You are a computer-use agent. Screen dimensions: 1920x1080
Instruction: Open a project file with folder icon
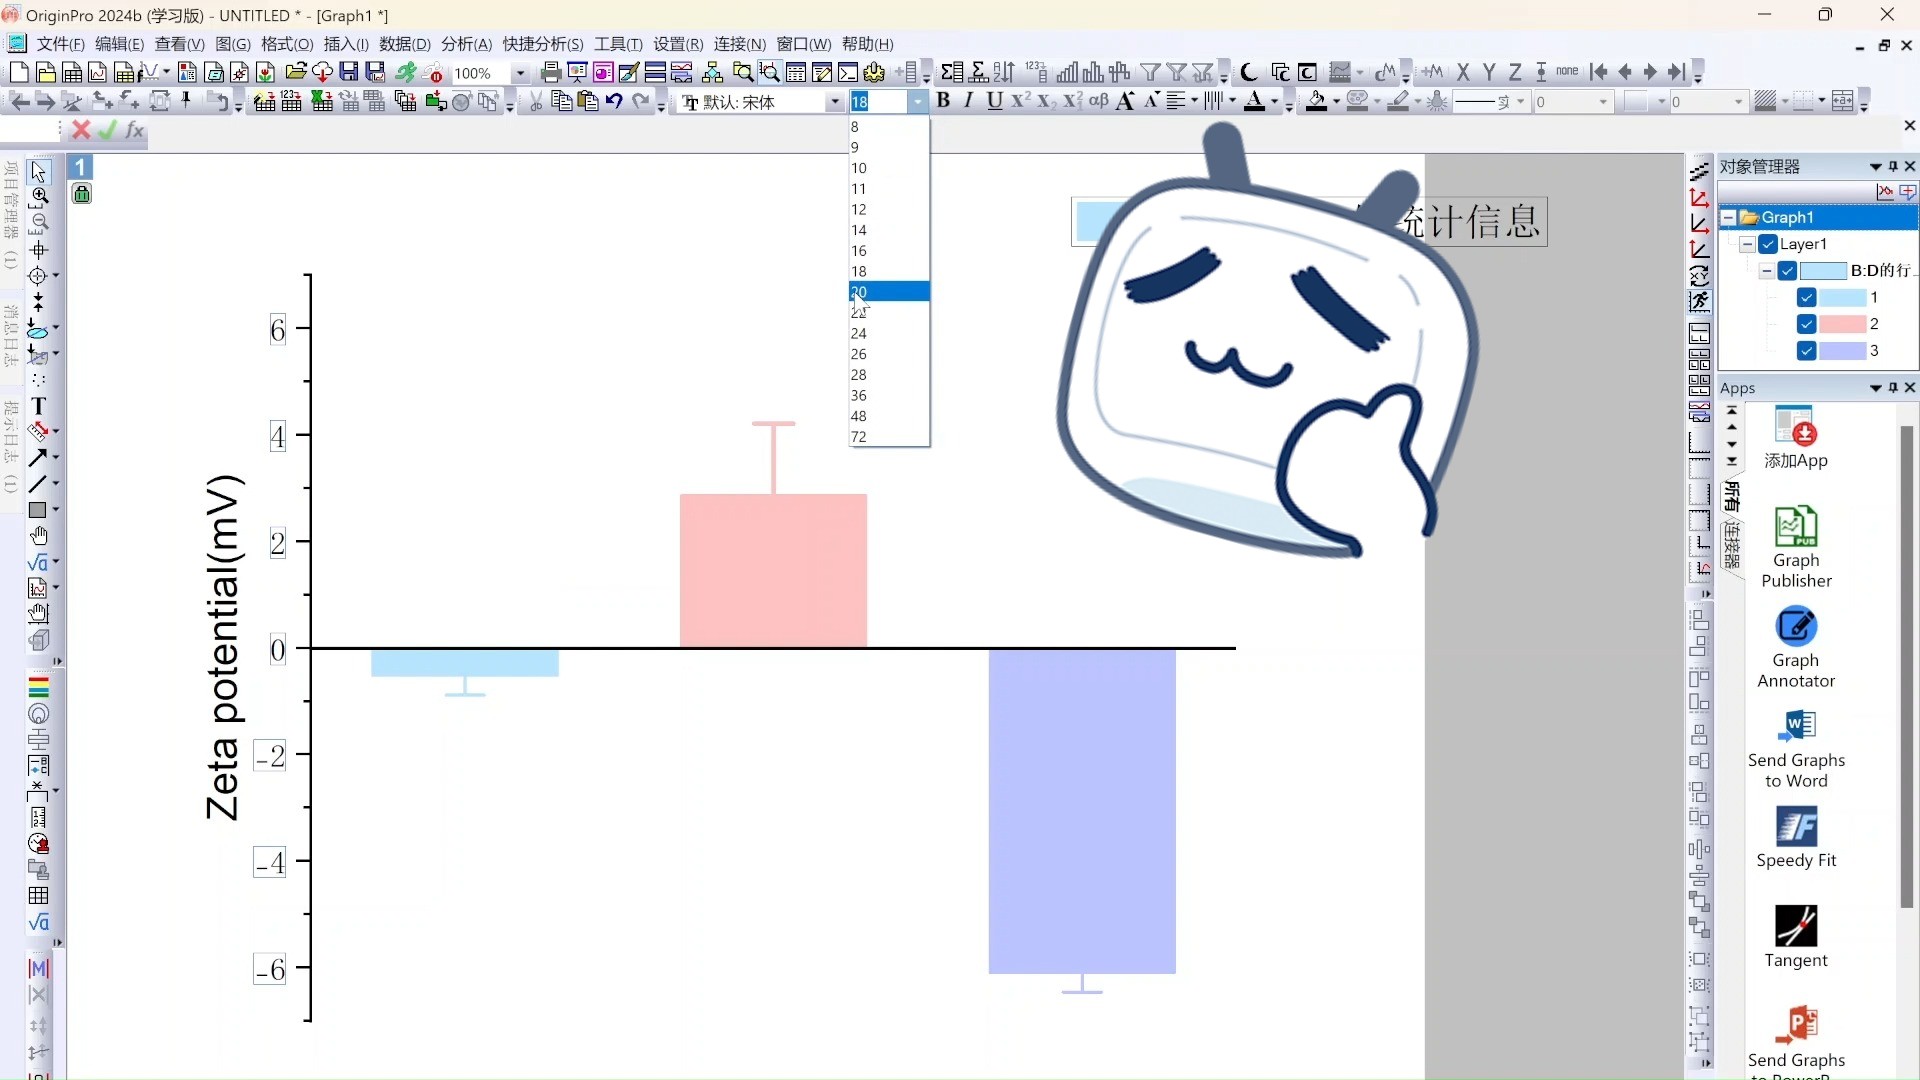[296, 72]
